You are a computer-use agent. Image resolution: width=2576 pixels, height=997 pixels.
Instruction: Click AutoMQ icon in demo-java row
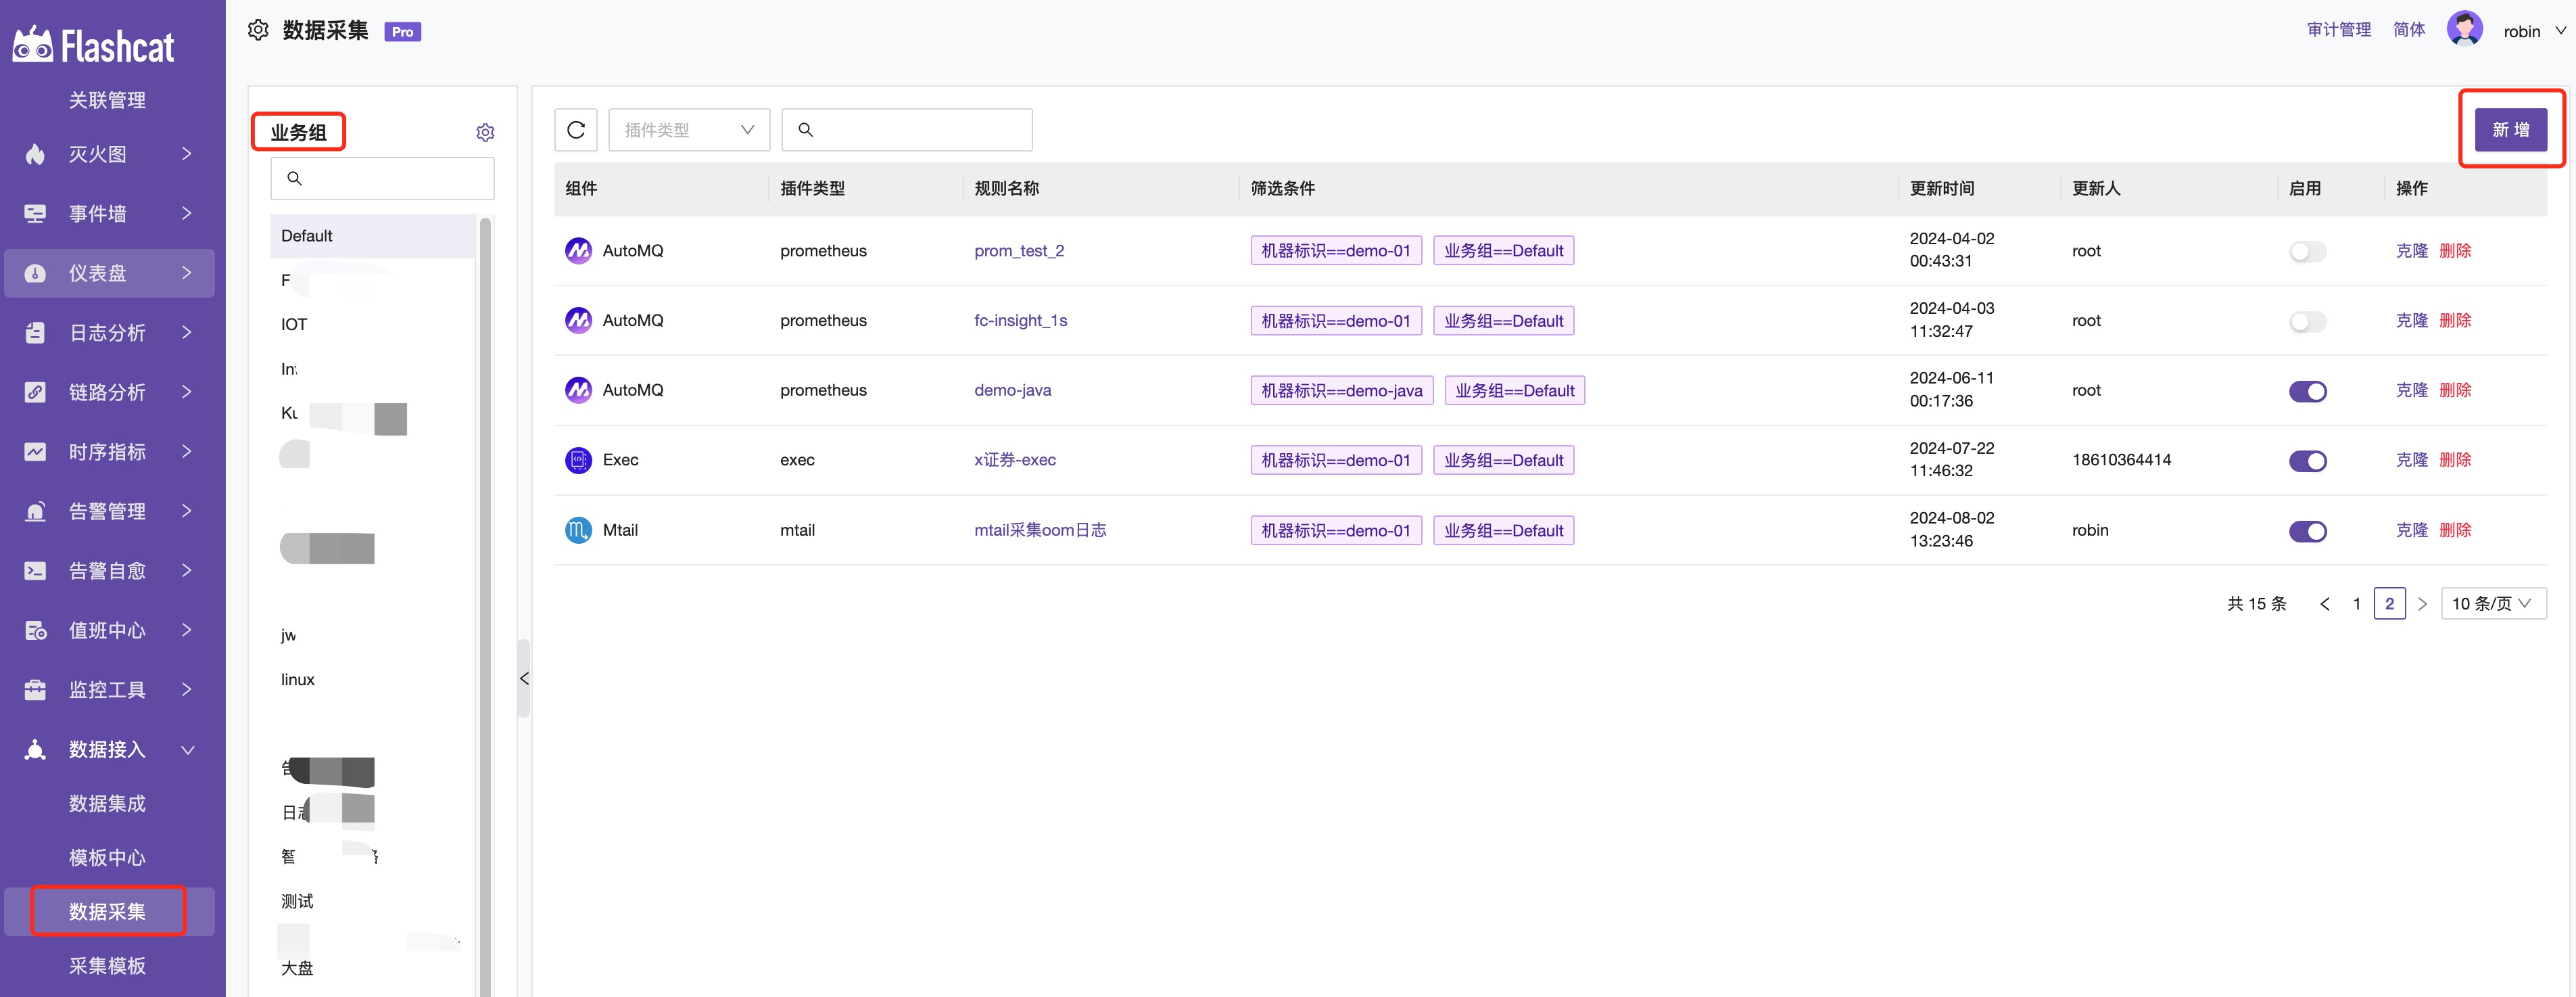click(578, 390)
